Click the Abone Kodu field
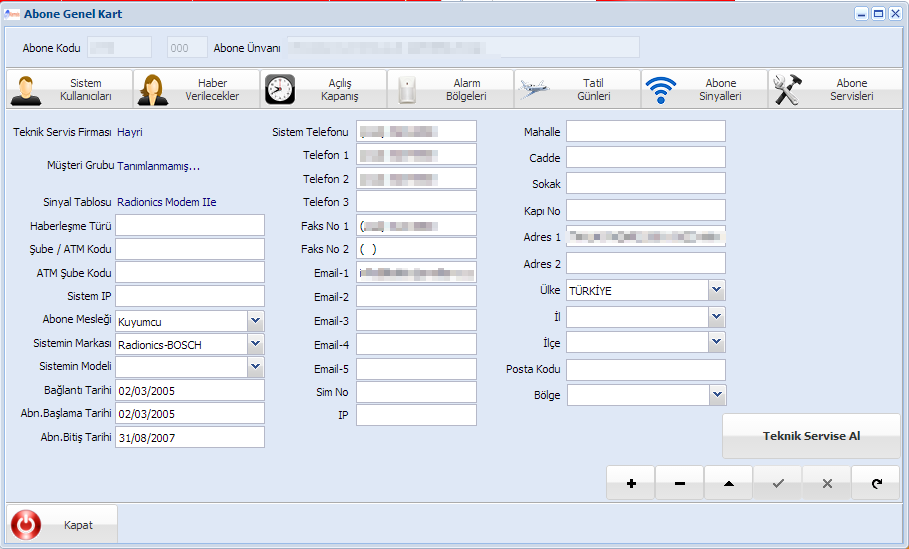The image size is (909, 549). [119, 48]
